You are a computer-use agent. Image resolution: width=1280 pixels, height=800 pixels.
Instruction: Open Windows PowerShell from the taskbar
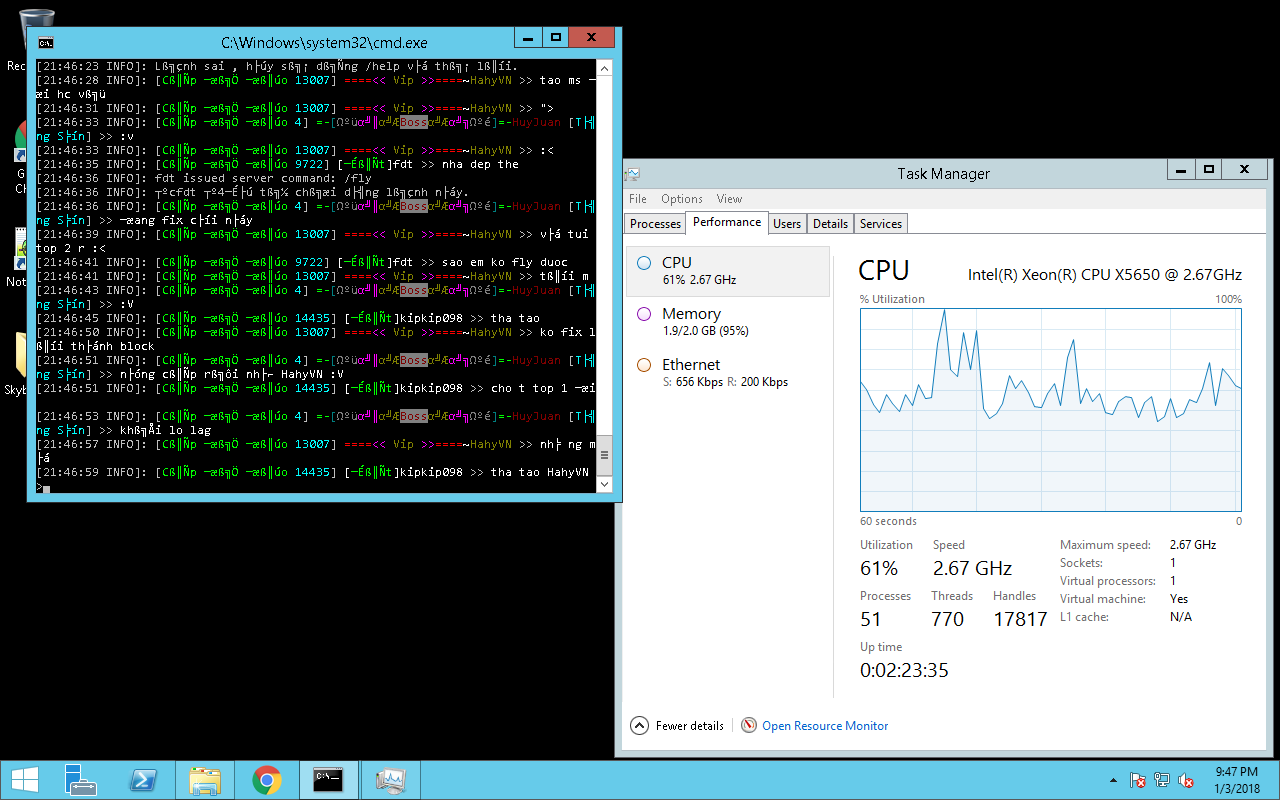[x=143, y=780]
